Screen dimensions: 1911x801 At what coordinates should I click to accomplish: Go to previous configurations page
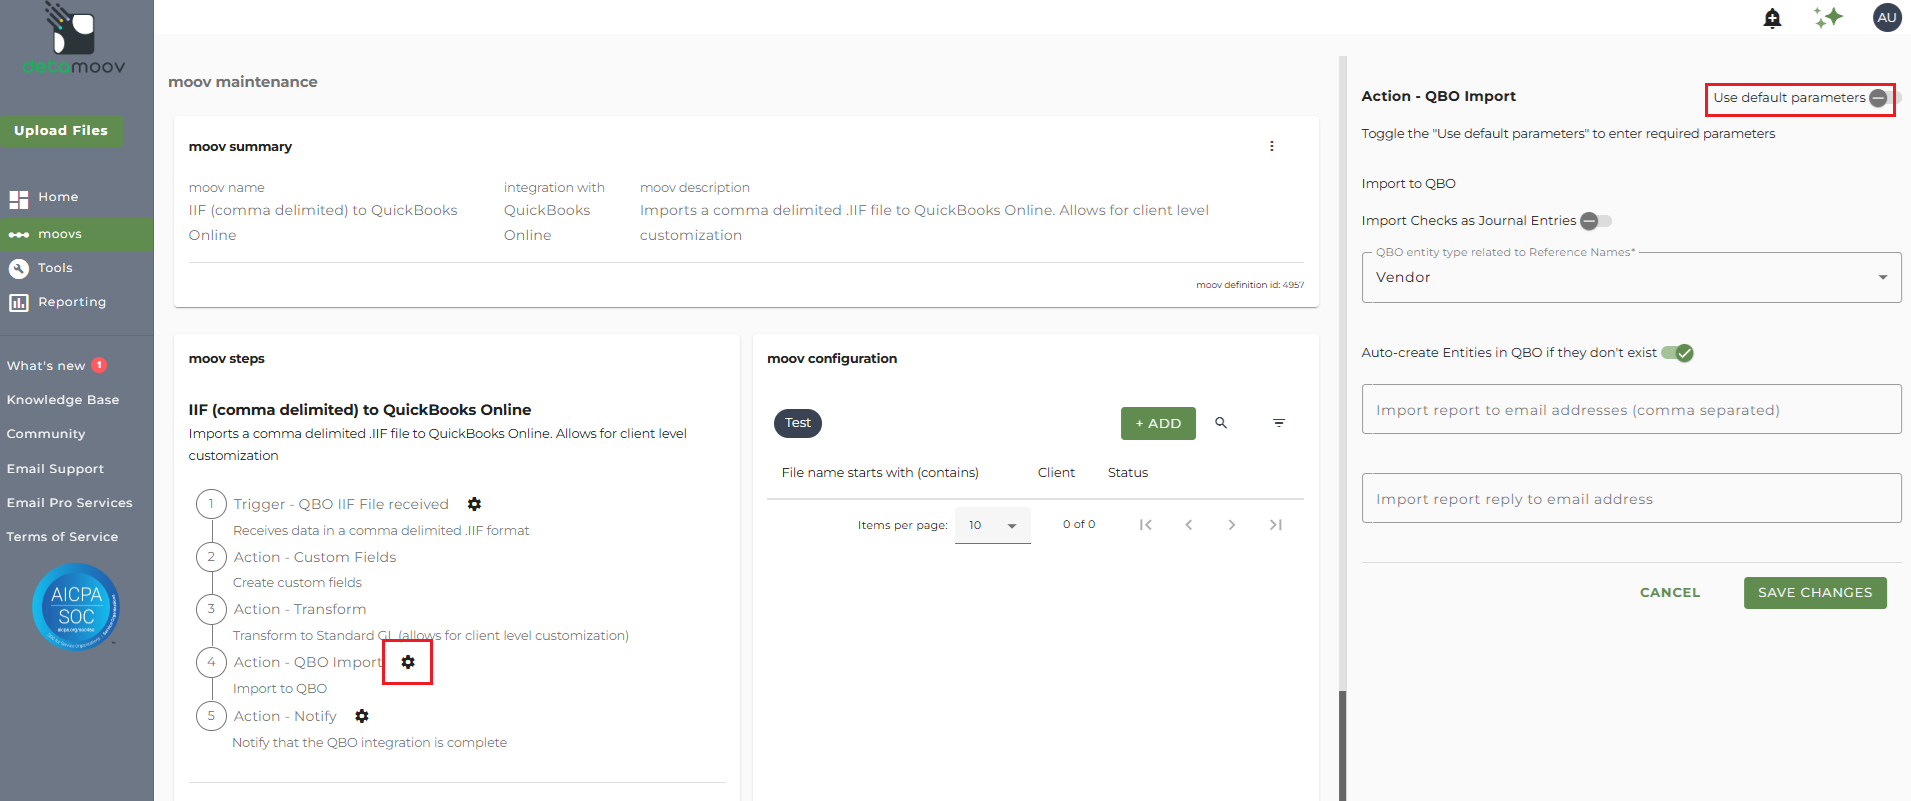coord(1189,525)
